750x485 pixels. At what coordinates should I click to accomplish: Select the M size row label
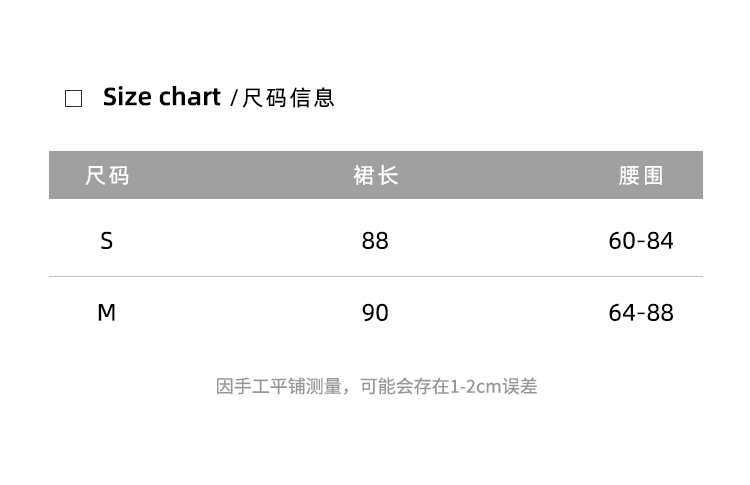(x=107, y=313)
